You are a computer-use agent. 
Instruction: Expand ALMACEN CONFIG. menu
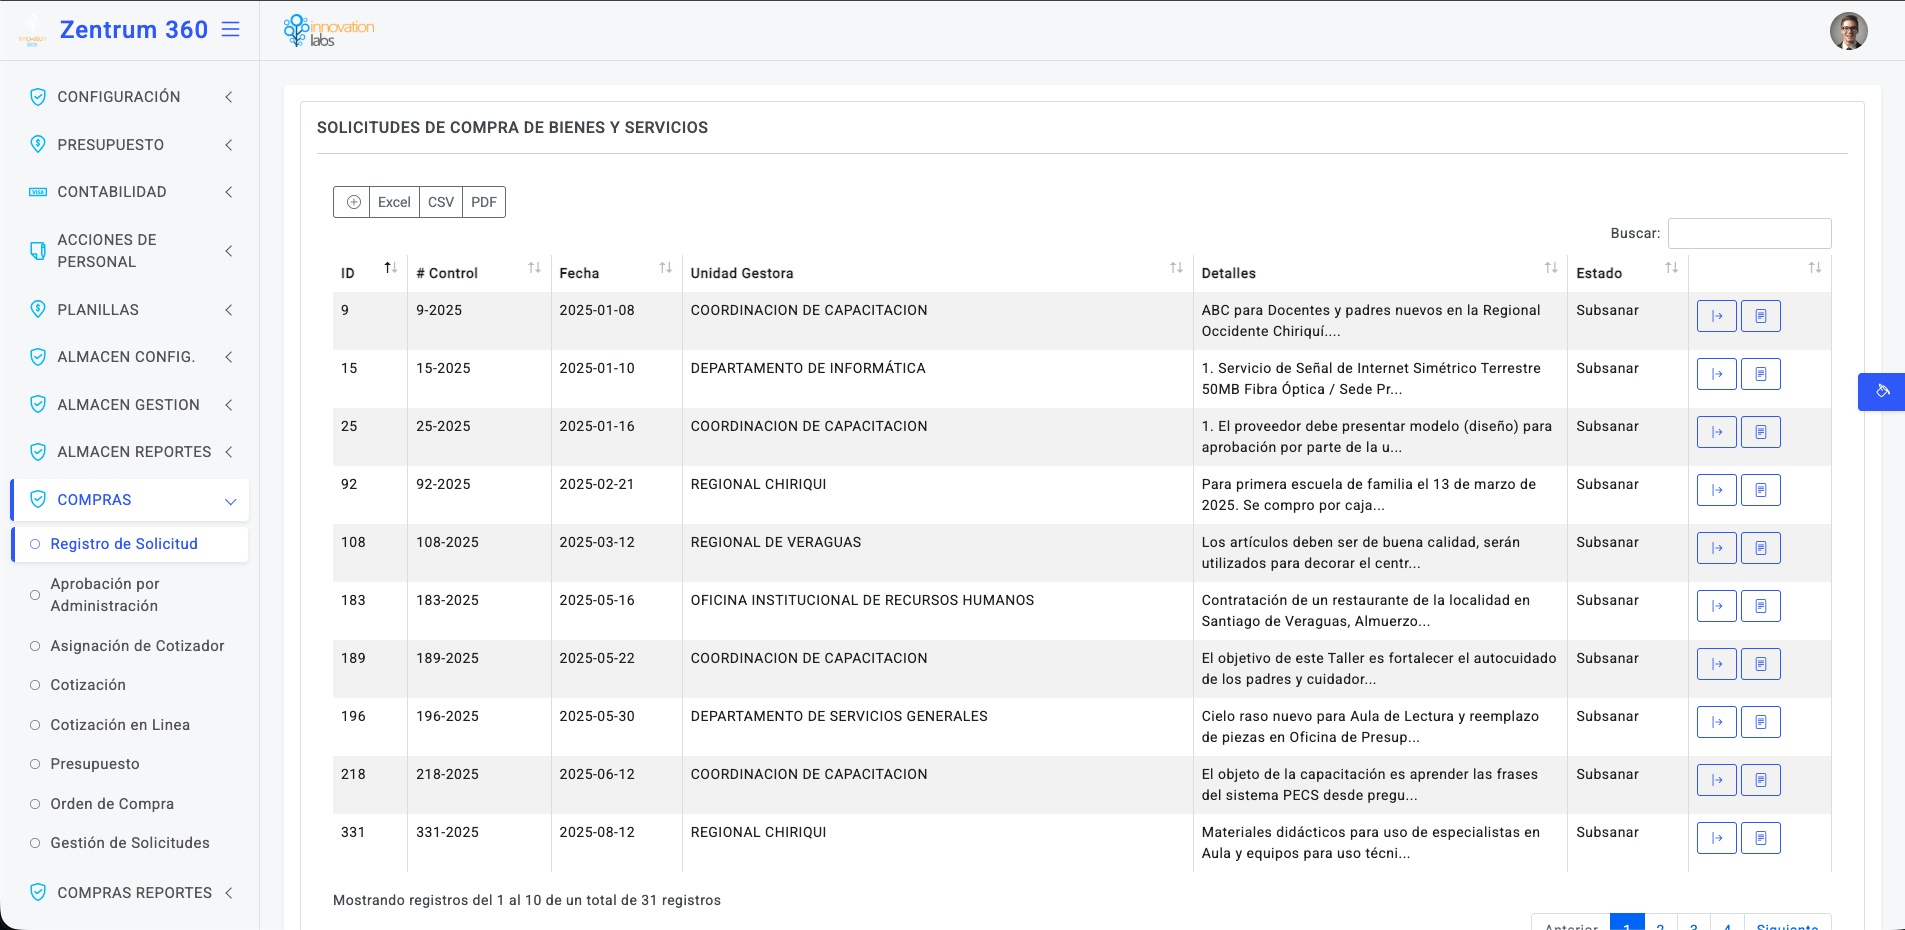pos(130,357)
